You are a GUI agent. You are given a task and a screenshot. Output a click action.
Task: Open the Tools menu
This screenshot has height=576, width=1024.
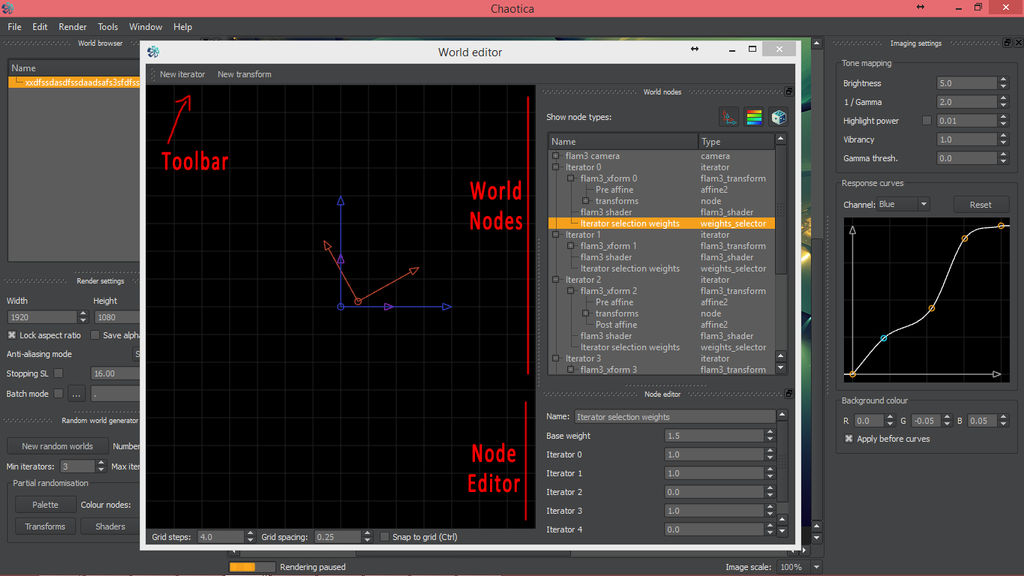point(108,27)
